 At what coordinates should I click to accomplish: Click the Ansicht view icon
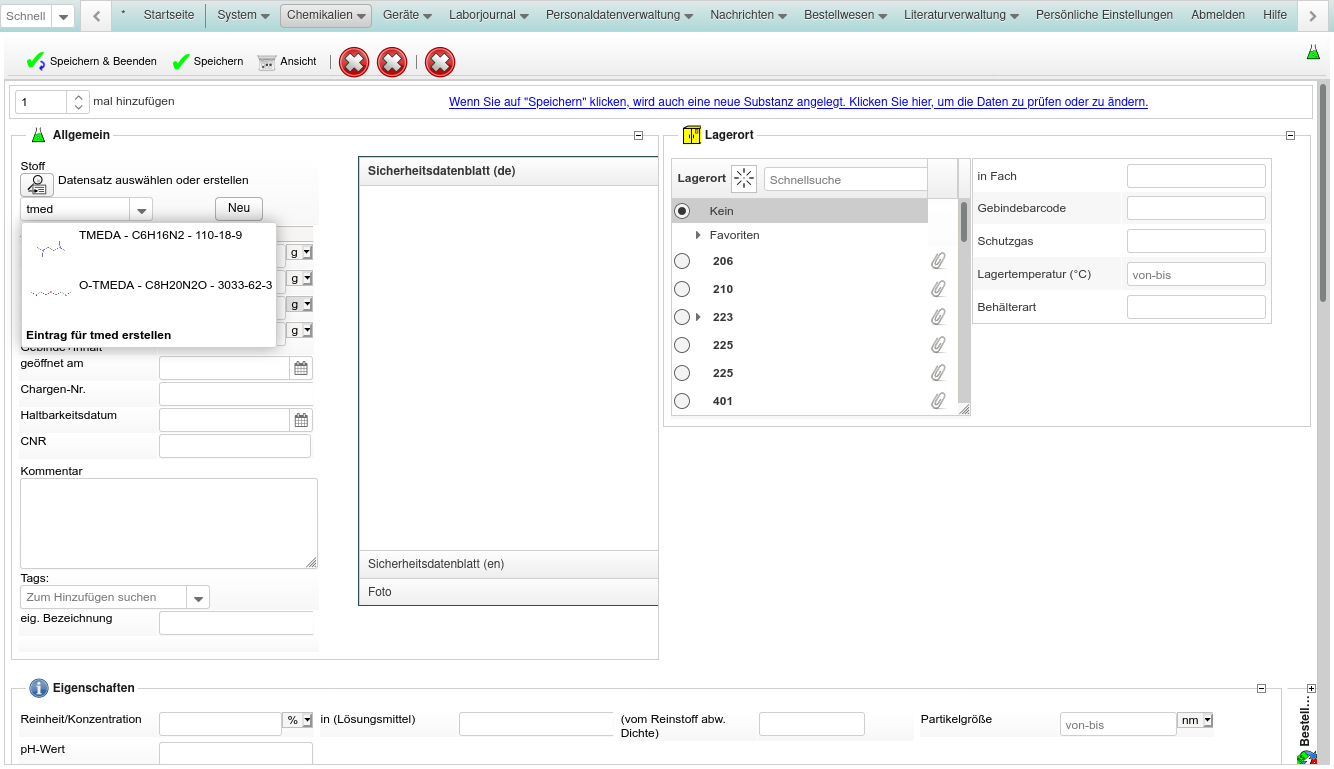click(x=266, y=62)
